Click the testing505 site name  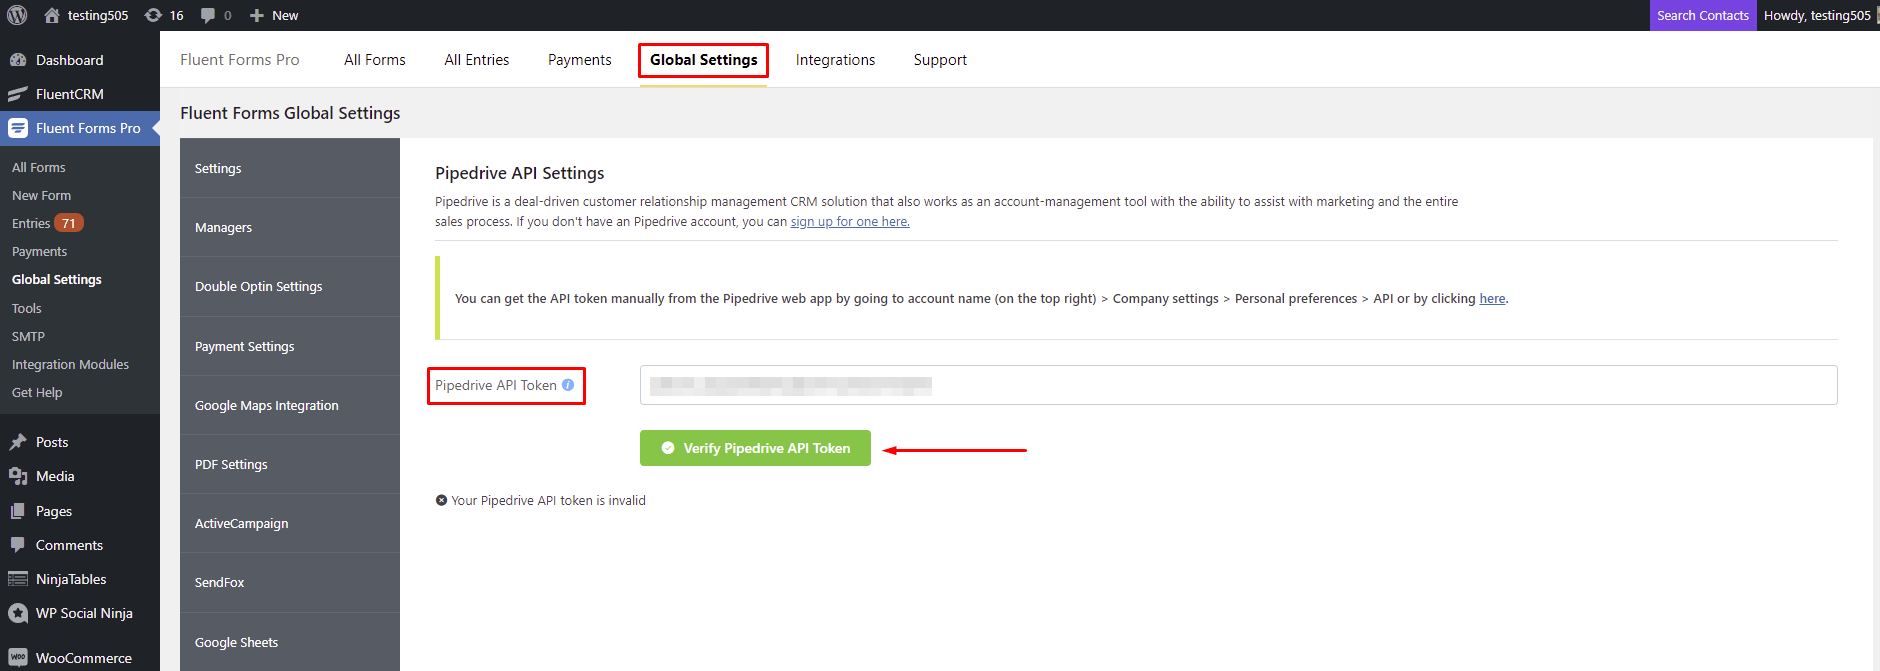pyautogui.click(x=98, y=15)
